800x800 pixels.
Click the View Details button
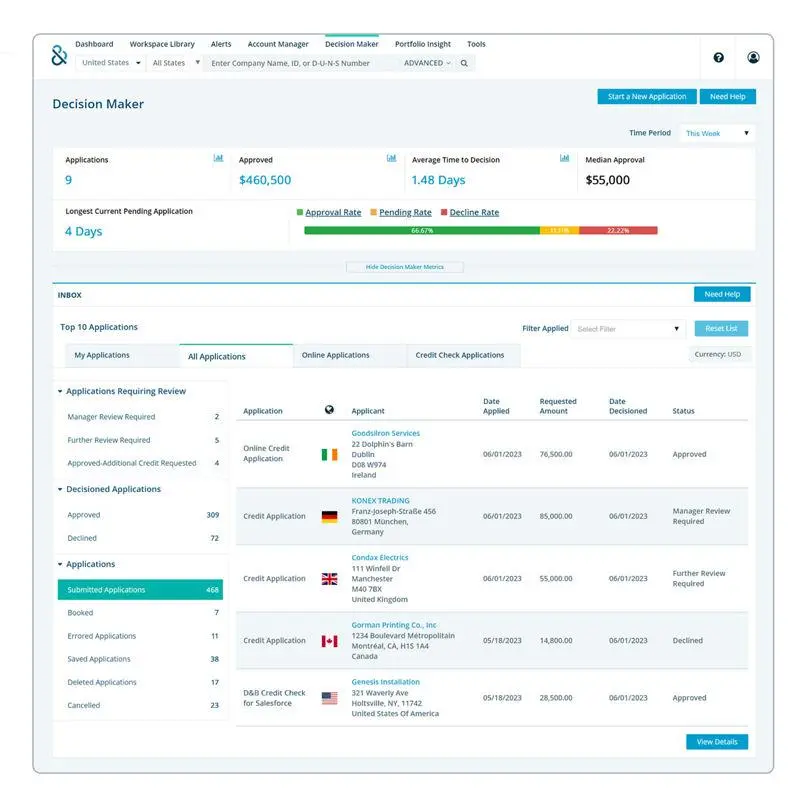pos(717,742)
